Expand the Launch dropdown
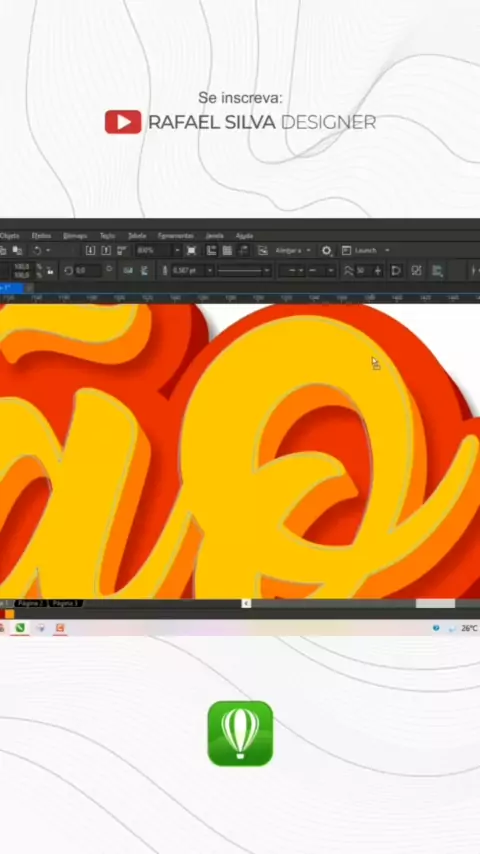The height and width of the screenshot is (854, 480). 387,251
